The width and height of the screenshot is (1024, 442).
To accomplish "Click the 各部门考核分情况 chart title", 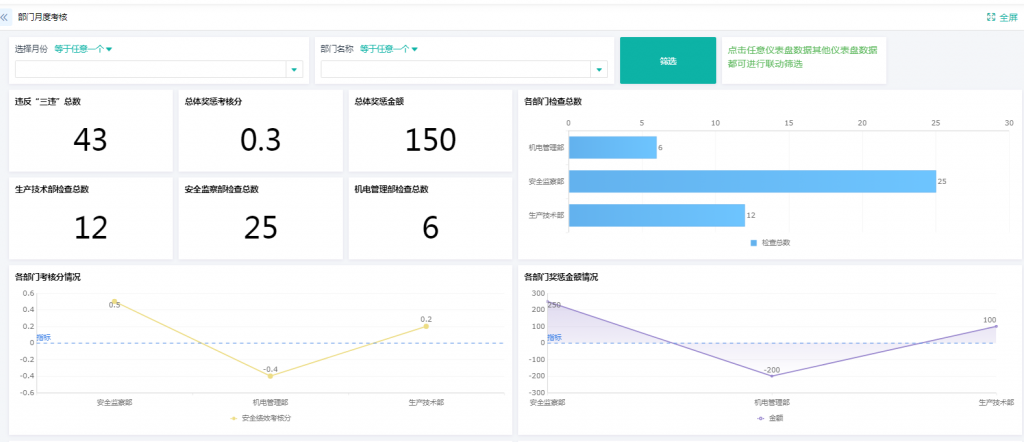I will point(48,277).
